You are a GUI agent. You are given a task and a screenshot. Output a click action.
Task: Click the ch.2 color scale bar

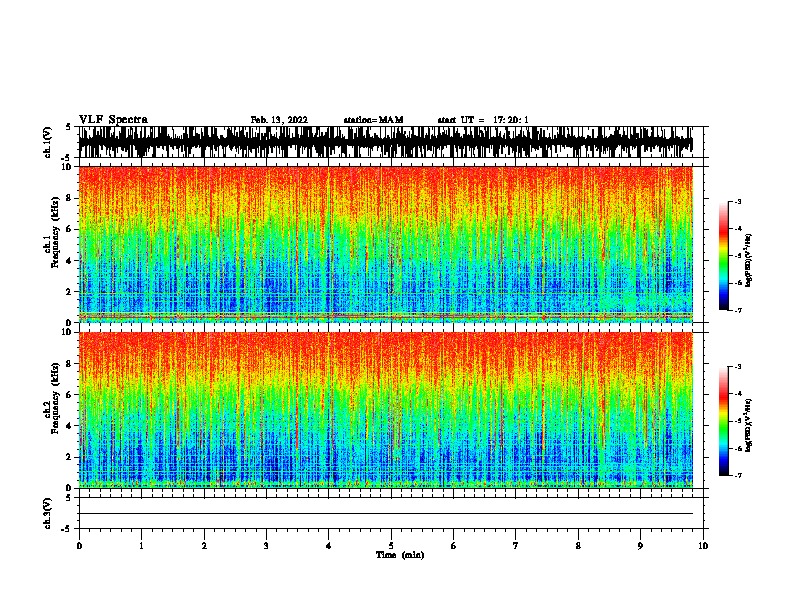(724, 421)
